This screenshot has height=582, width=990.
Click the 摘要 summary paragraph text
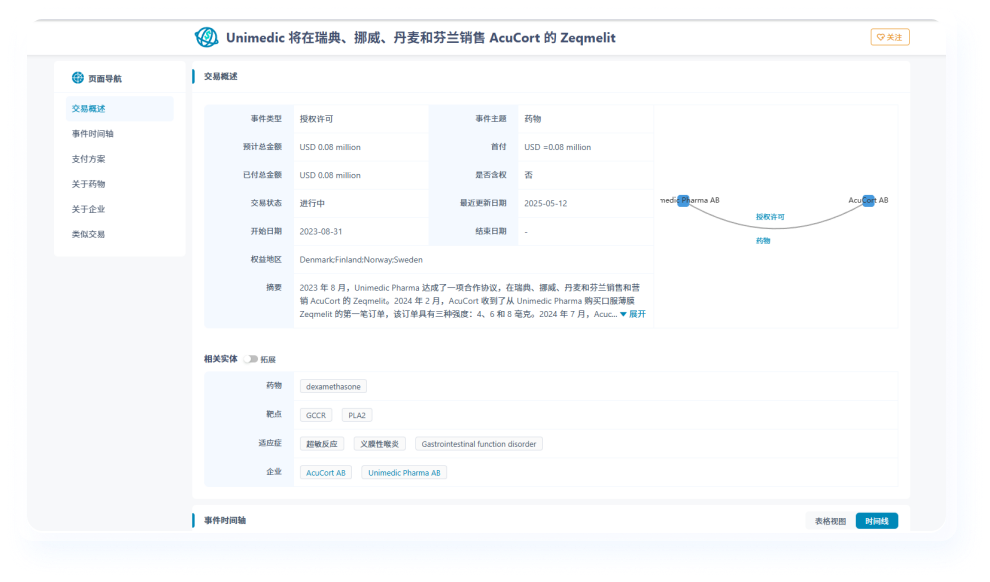click(470, 300)
